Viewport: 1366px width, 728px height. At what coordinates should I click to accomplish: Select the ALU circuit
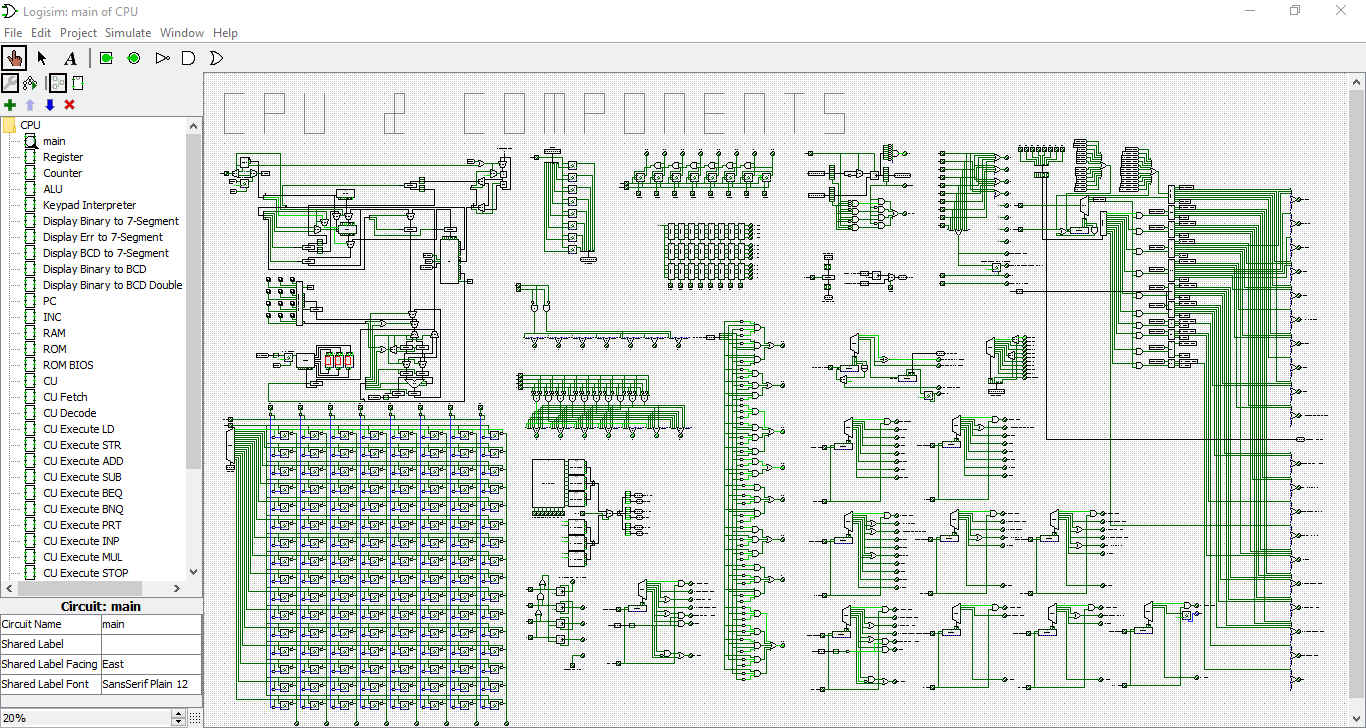(x=53, y=189)
